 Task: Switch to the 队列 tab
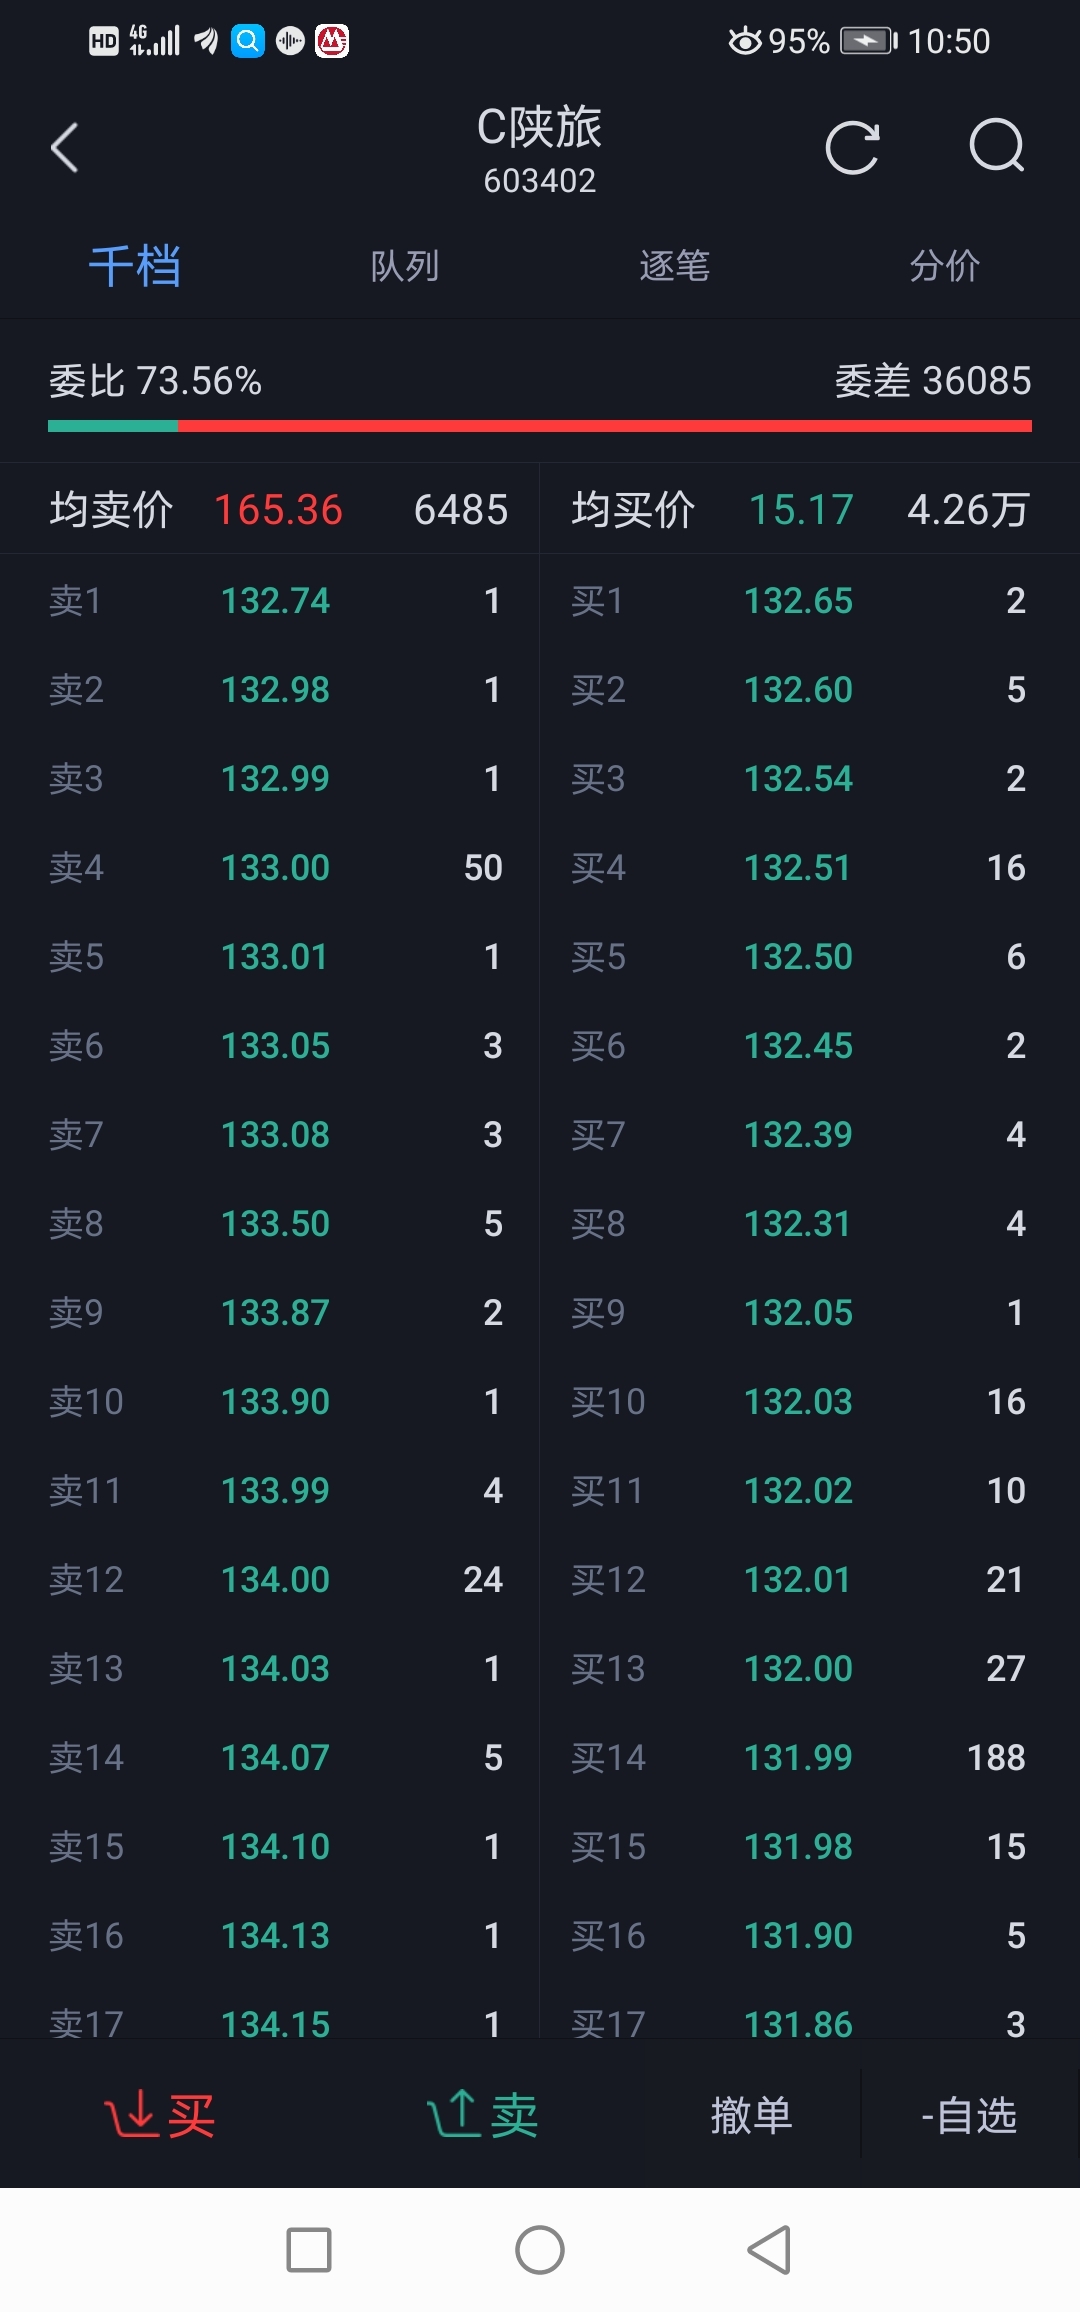click(404, 267)
